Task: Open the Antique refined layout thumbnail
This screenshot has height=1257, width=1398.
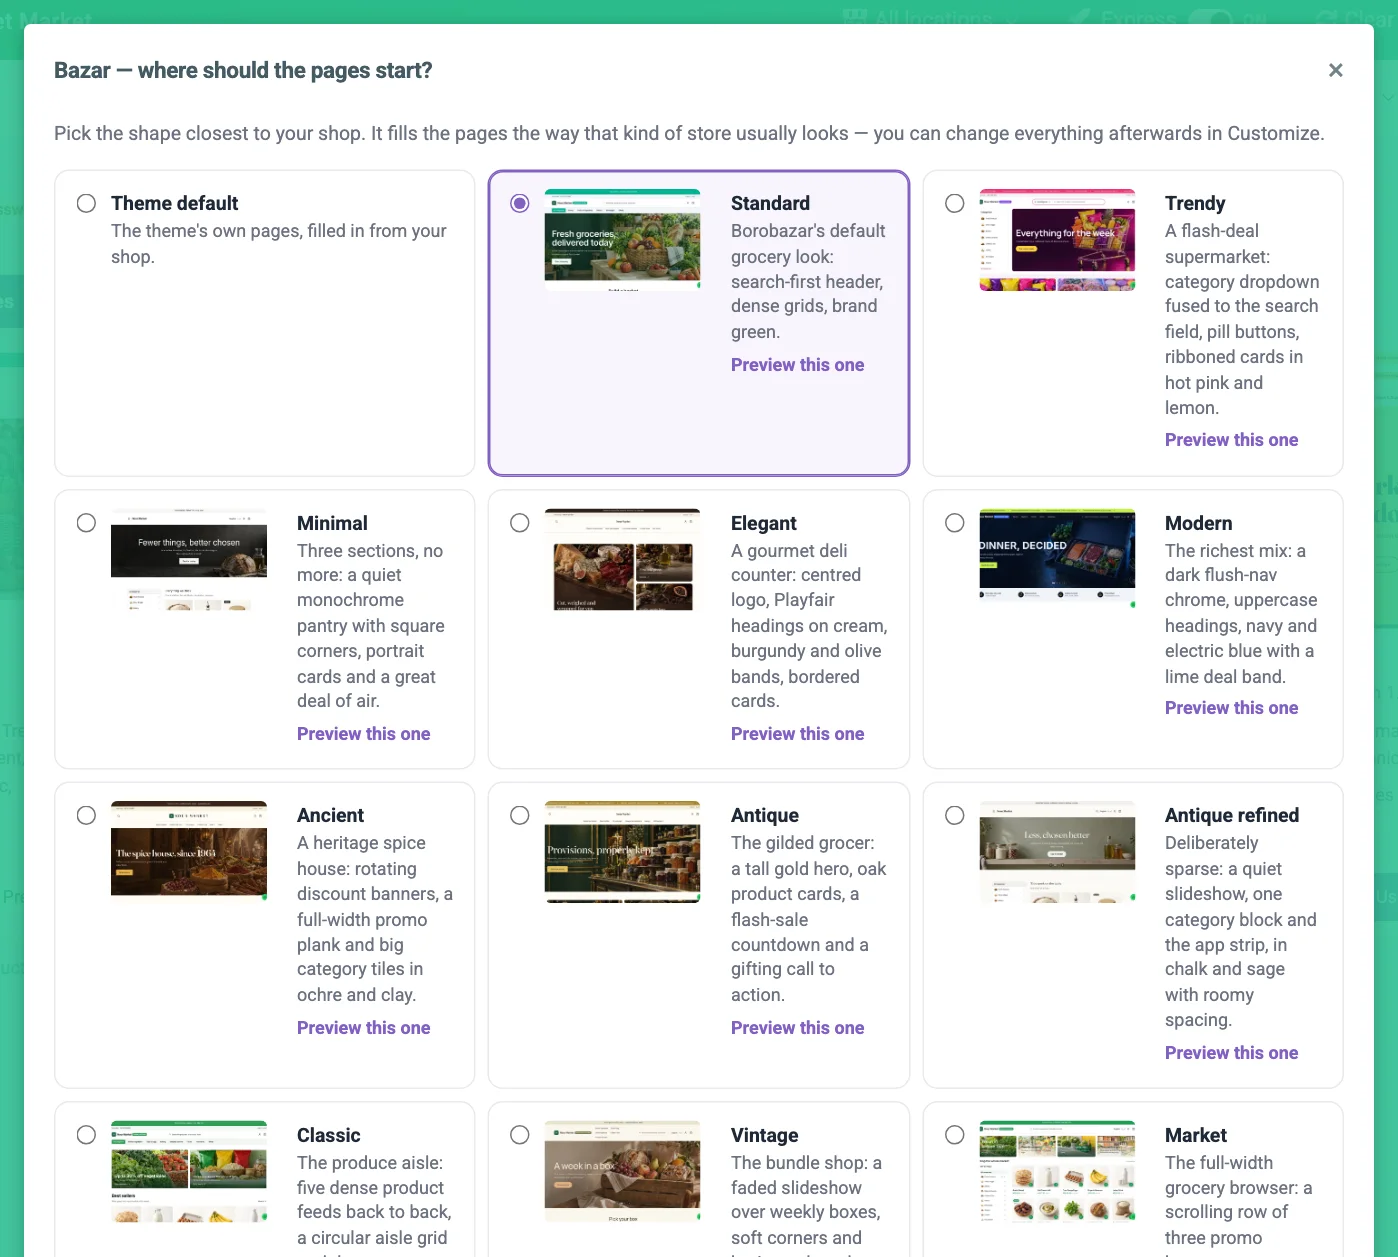Action: tap(1057, 852)
